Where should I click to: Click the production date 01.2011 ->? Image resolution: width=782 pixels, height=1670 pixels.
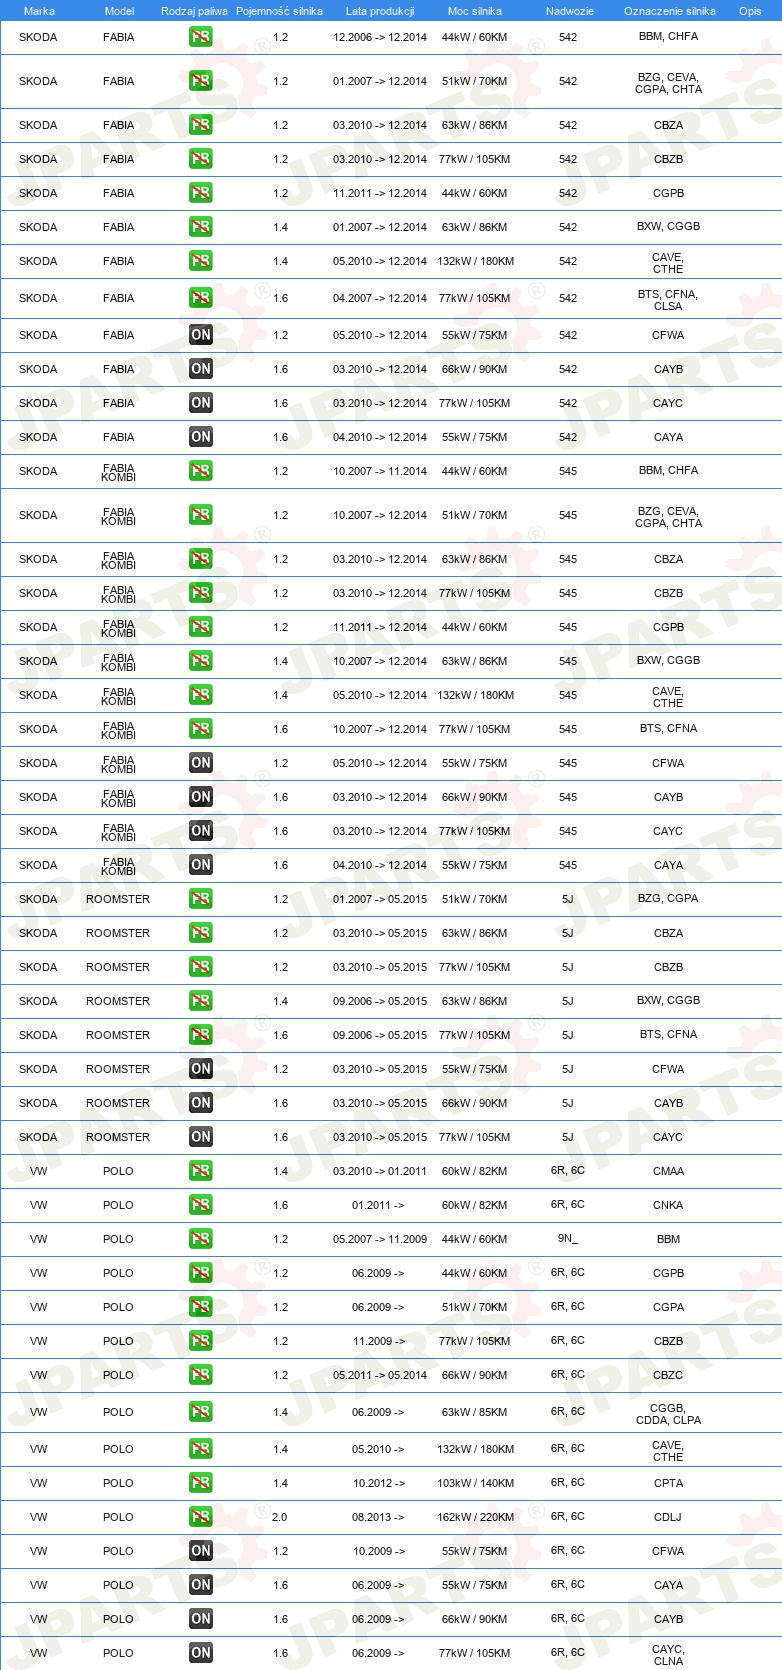click(378, 1205)
